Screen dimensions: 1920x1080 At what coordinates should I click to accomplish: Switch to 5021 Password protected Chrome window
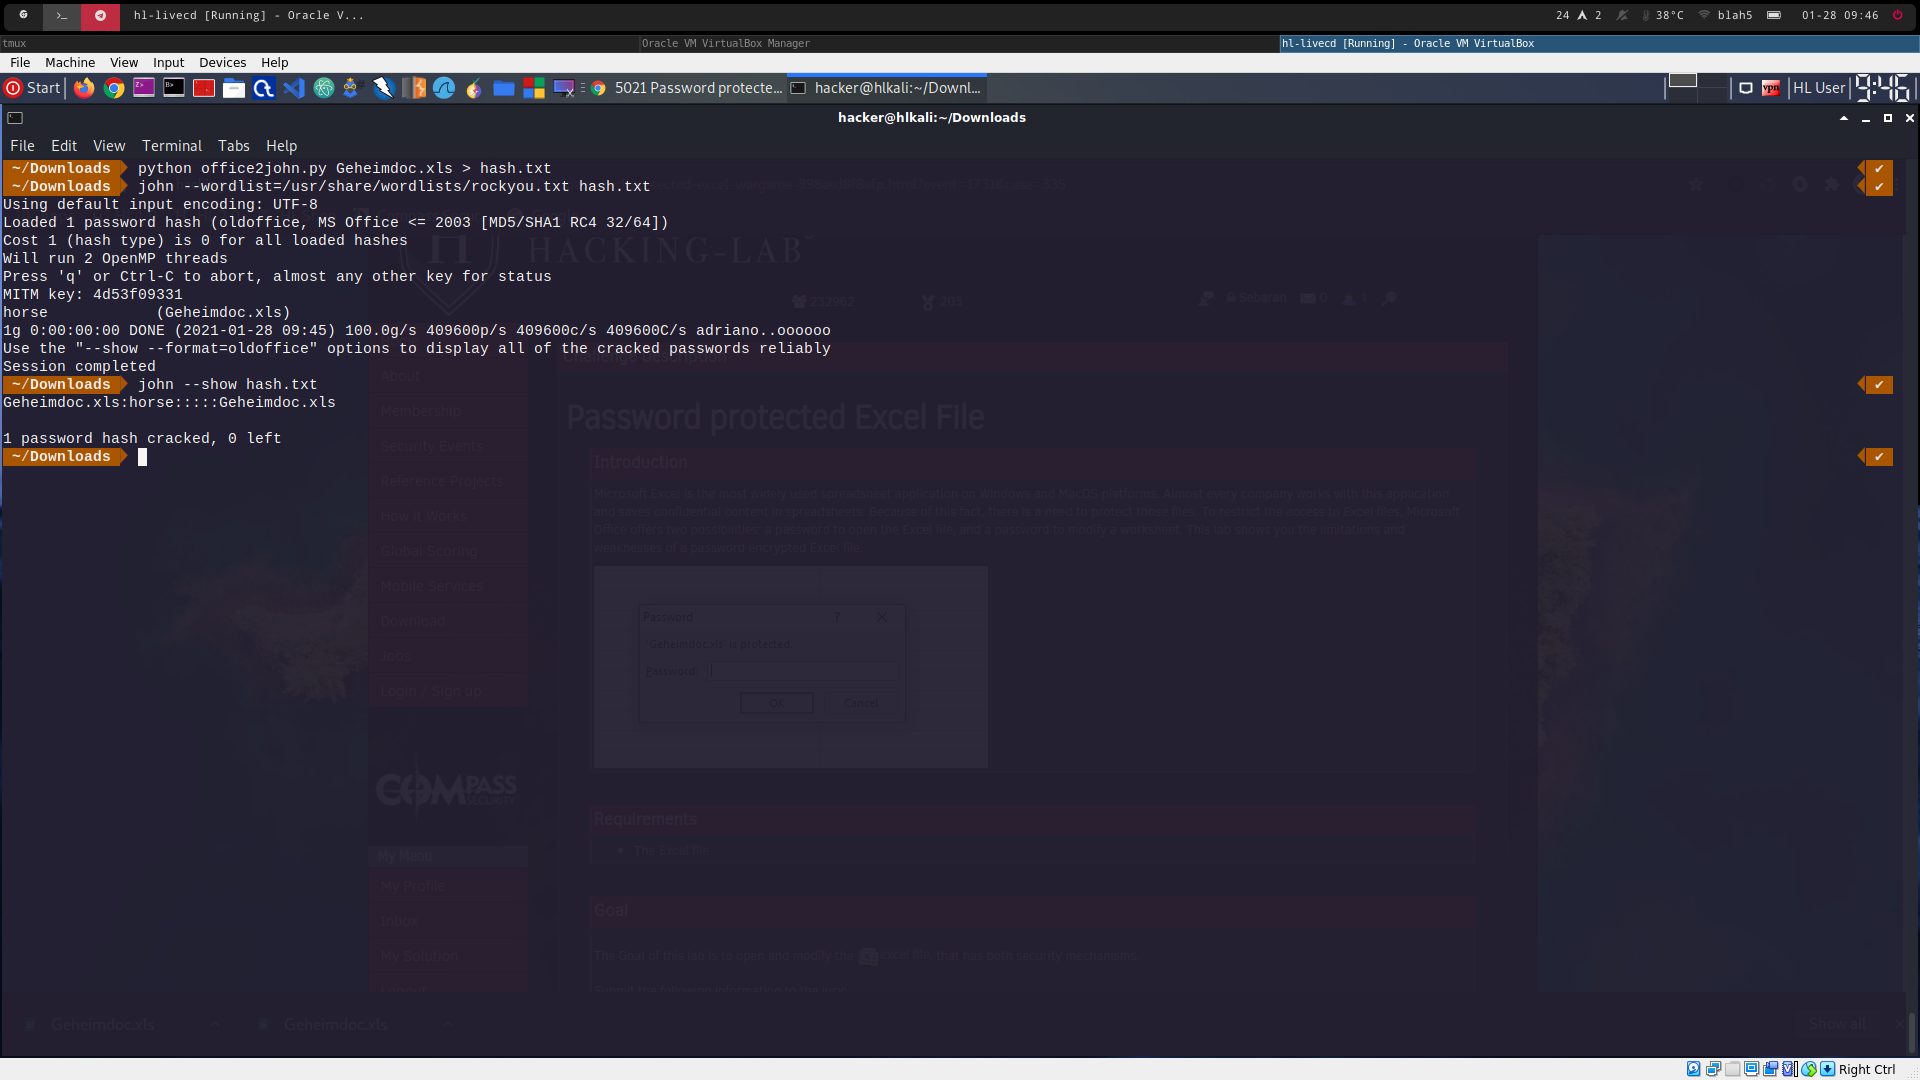pyautogui.click(x=688, y=88)
